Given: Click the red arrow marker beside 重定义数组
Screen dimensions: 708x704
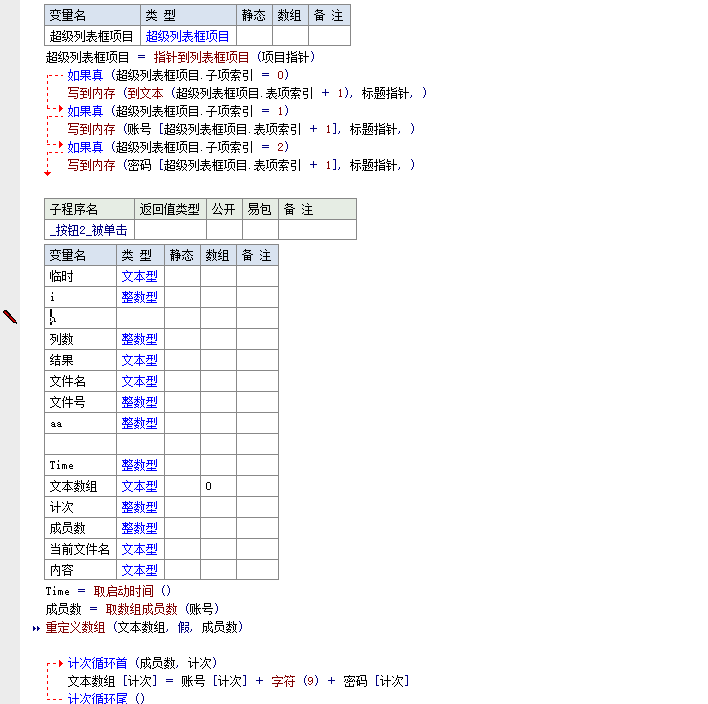Looking at the screenshot, I should (x=37, y=628).
